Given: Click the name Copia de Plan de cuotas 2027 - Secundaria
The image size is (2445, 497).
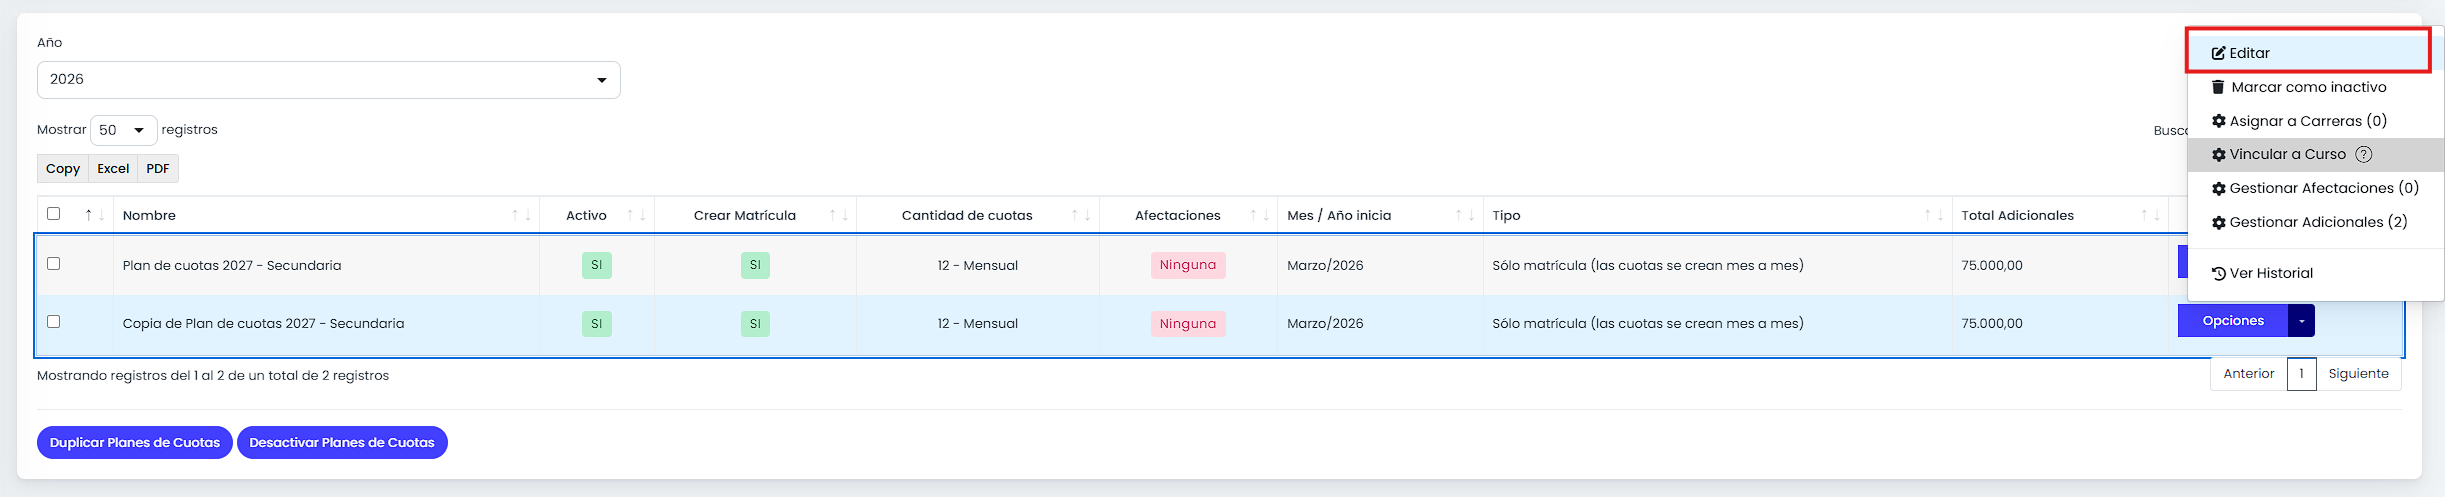Looking at the screenshot, I should click(263, 323).
